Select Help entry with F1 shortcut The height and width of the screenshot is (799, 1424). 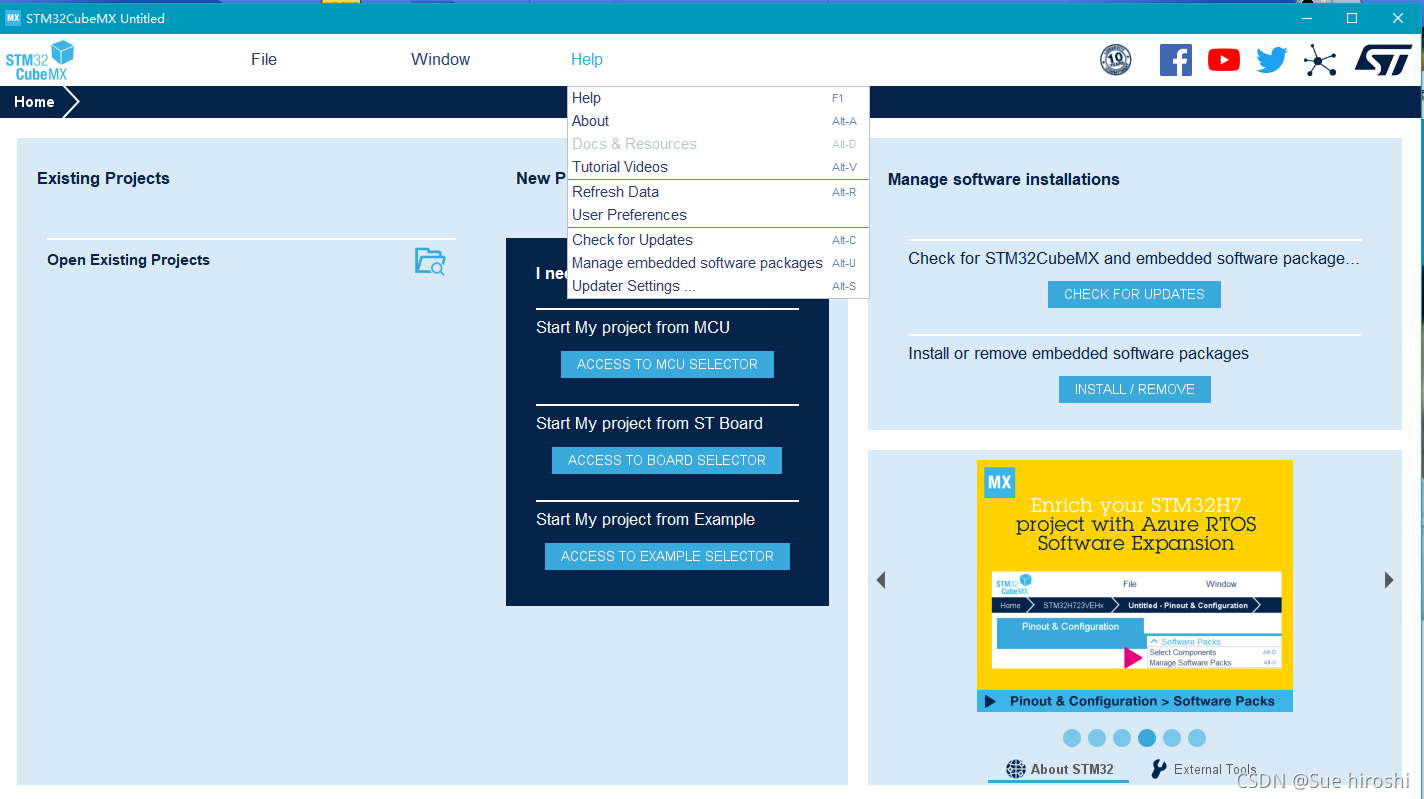coord(718,98)
